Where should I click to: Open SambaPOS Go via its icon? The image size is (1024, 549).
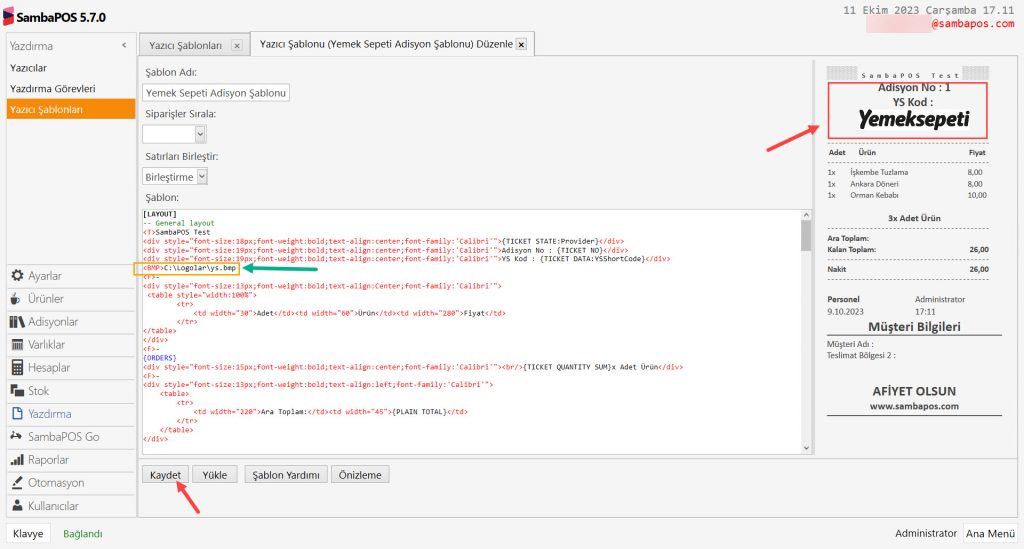pos(16,436)
